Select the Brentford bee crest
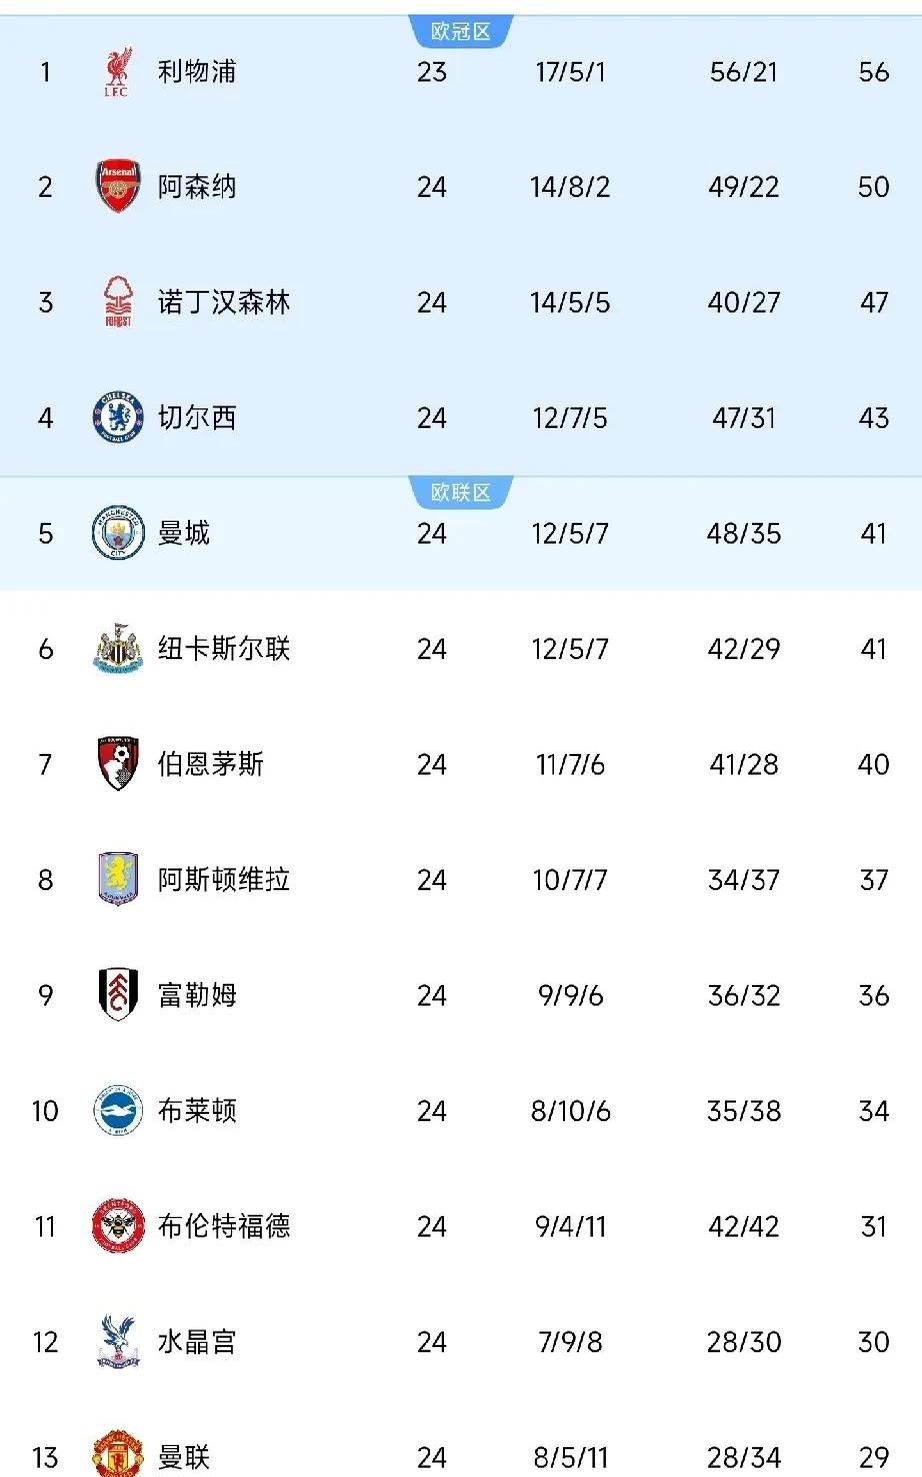Screen dimensions: 922x1477 tap(117, 1226)
